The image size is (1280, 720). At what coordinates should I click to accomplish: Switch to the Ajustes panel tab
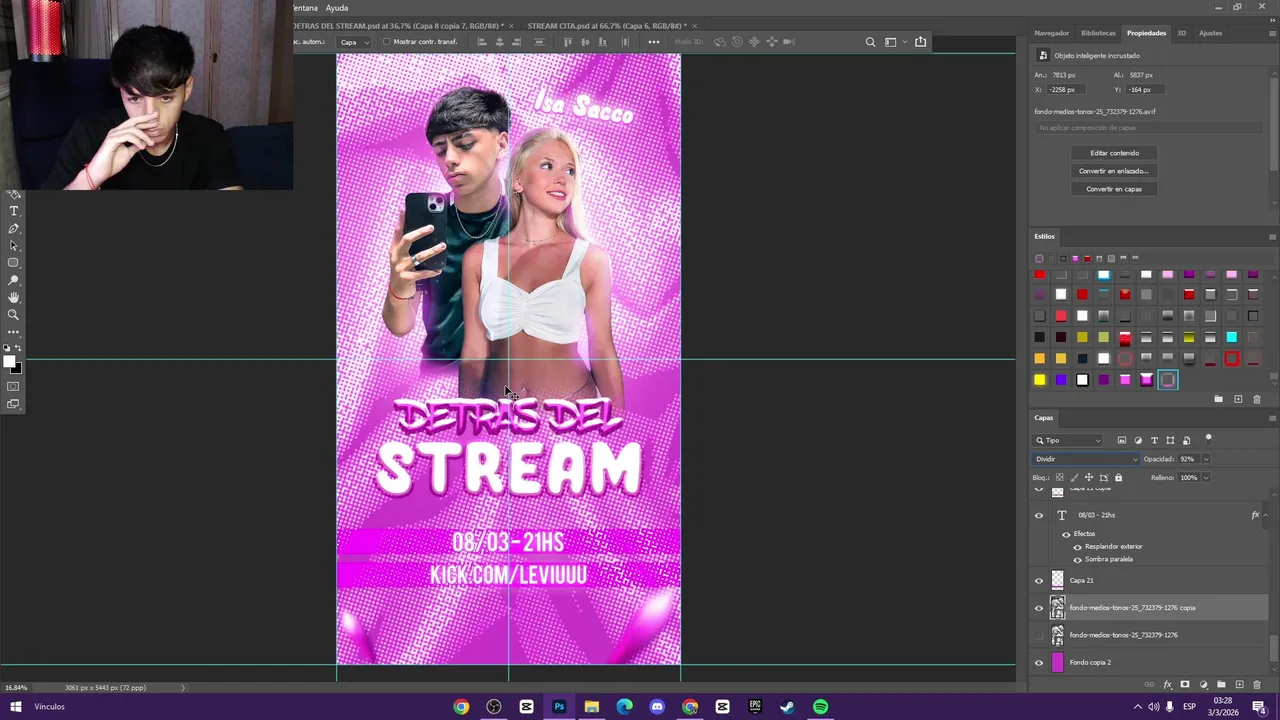1210,33
